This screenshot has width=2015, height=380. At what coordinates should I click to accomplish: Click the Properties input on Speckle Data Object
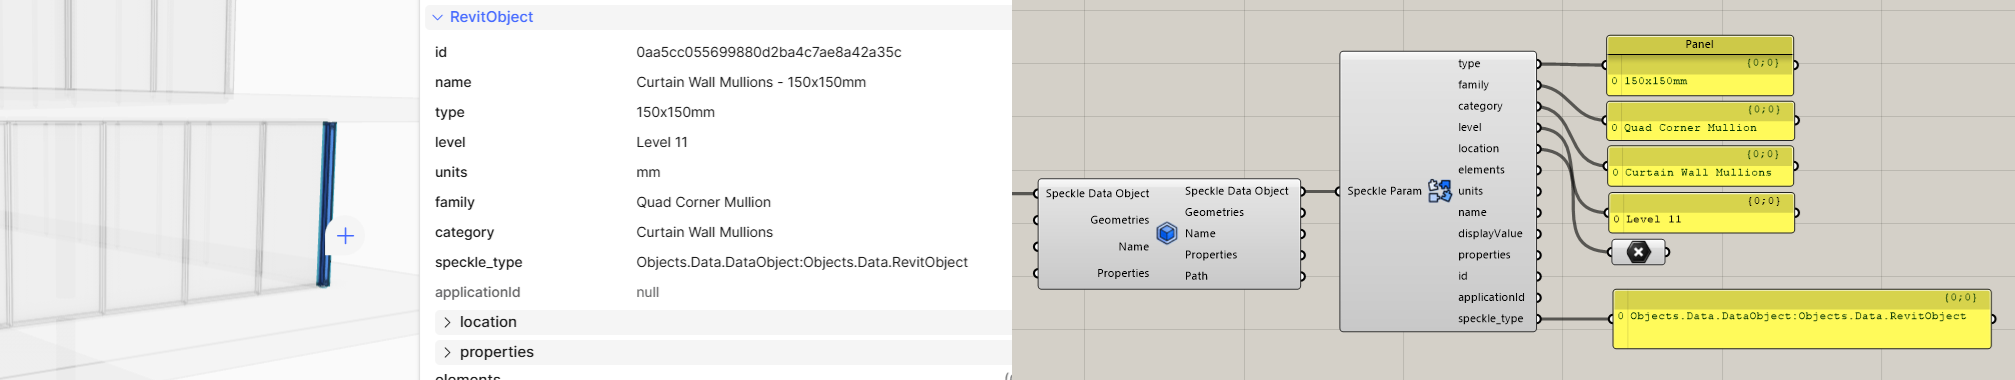coord(1123,273)
